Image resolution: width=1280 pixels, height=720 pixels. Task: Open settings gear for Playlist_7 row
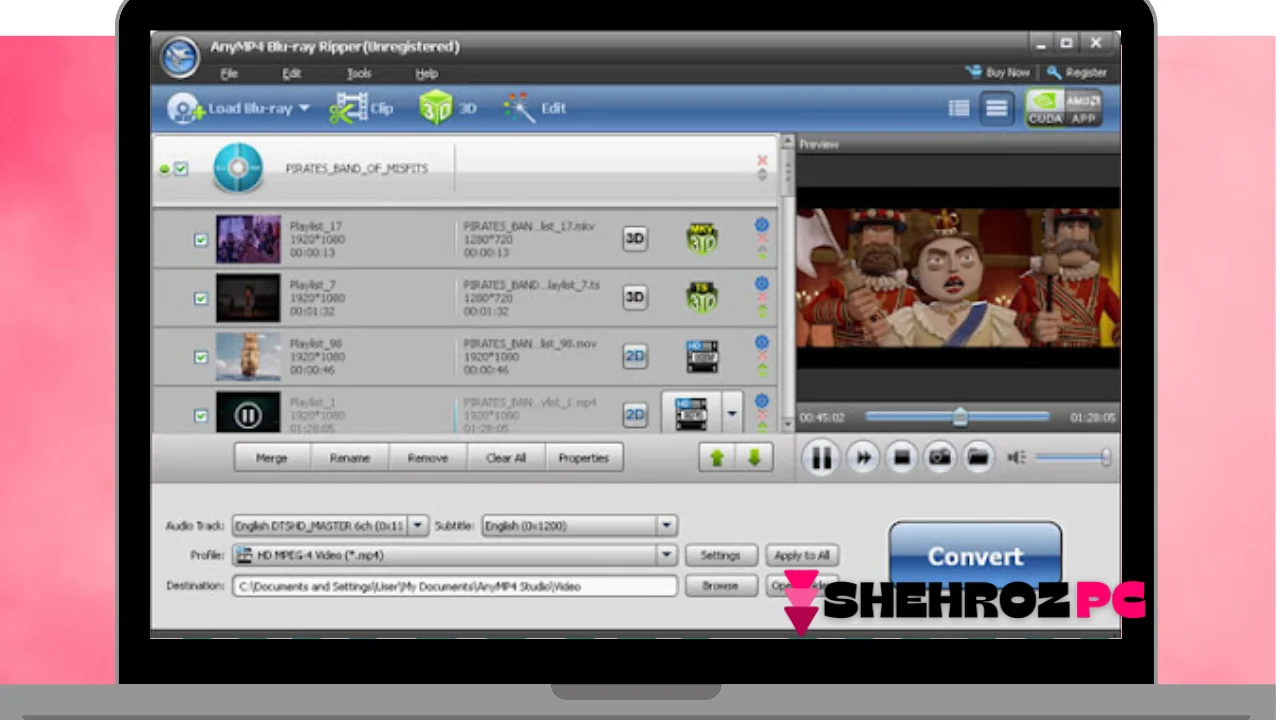click(762, 284)
